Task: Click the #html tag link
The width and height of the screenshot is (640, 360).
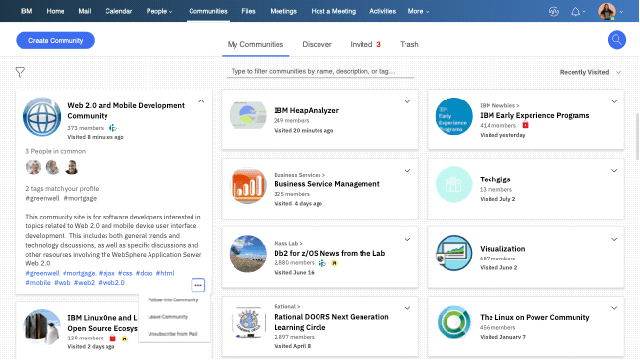Action: pos(165,273)
